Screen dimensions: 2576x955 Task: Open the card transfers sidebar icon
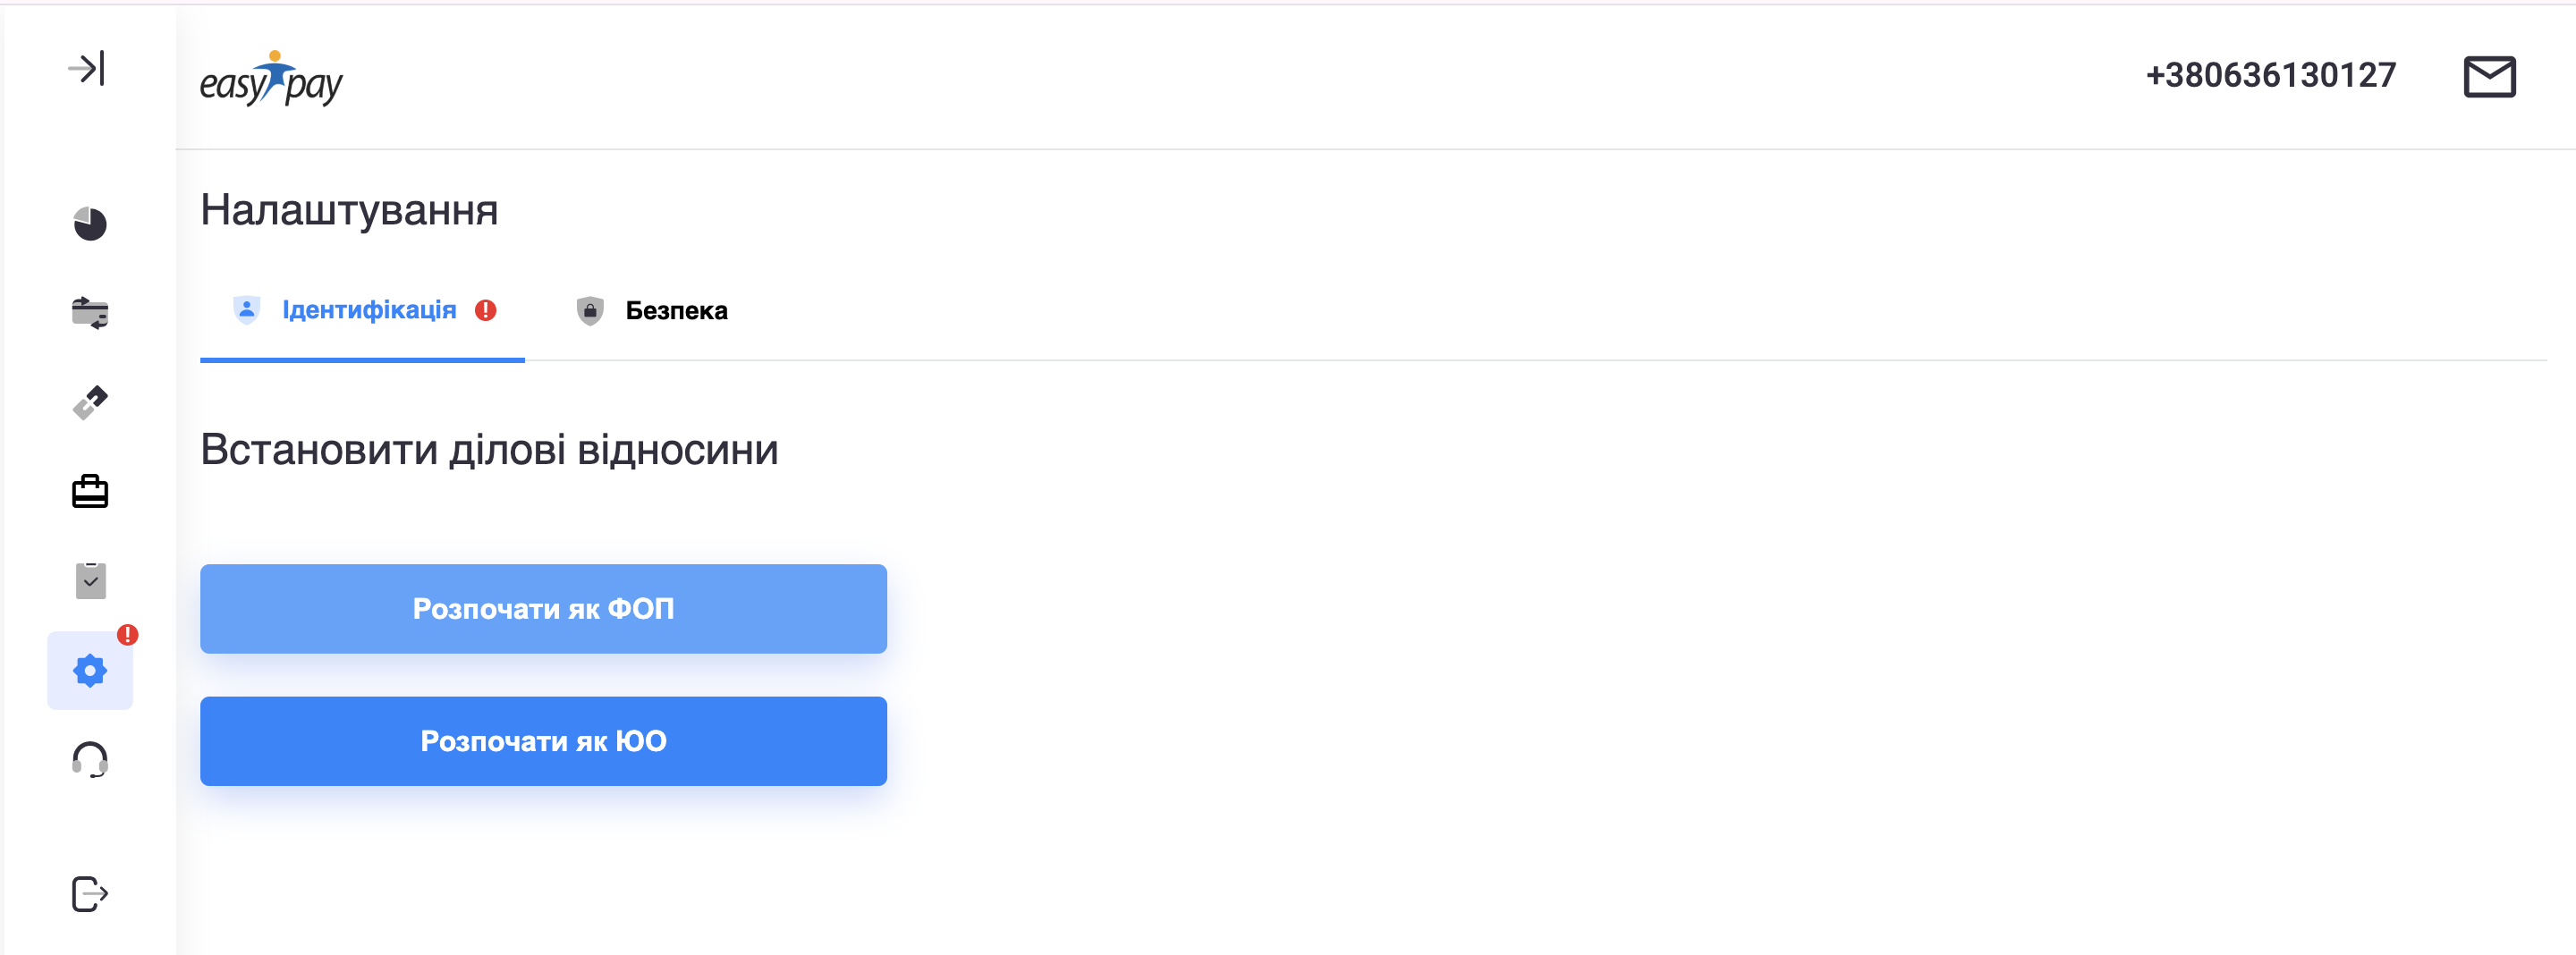click(x=90, y=313)
